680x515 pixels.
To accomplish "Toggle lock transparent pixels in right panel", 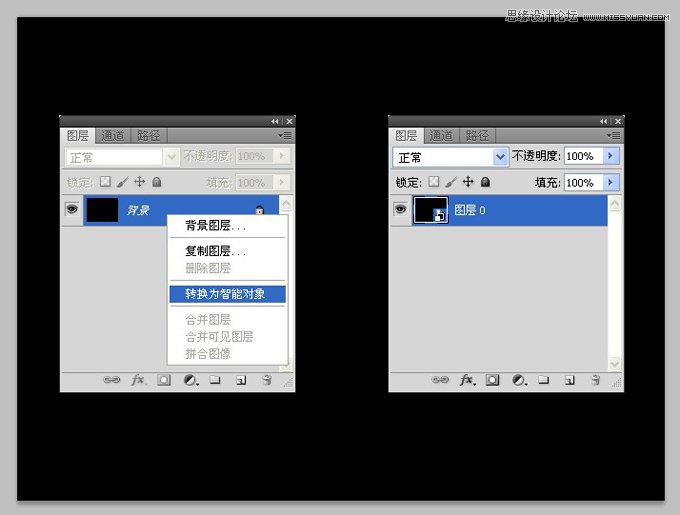I will pos(434,182).
